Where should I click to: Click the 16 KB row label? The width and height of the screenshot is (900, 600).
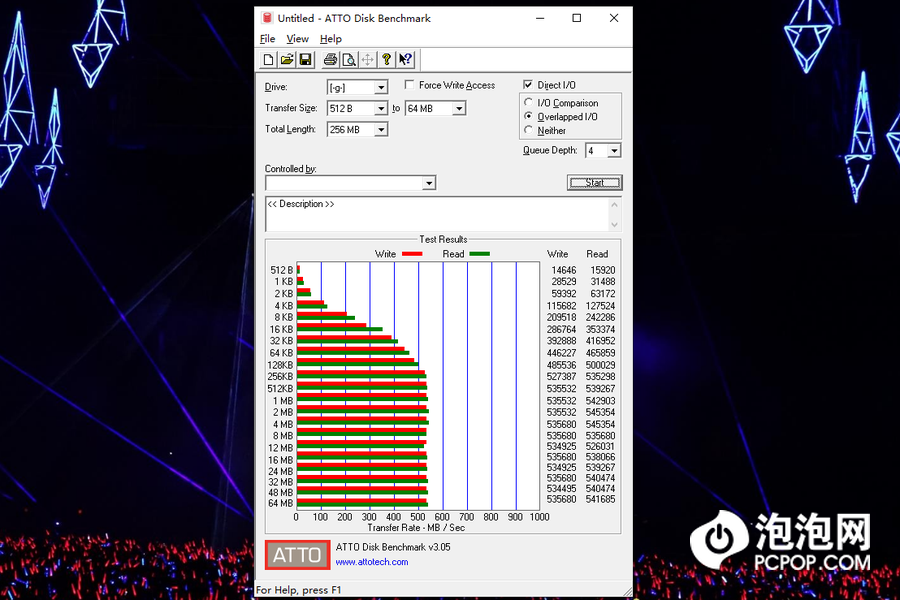tap(281, 330)
